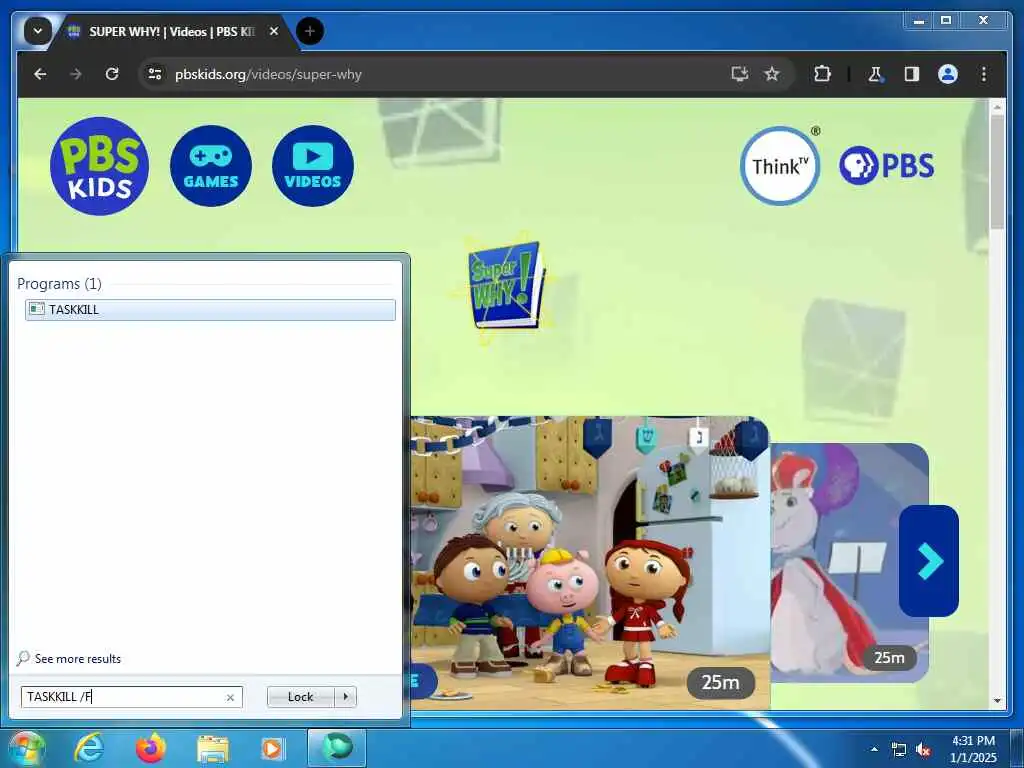Close the SUPER WHY! tab
Screen dimensions: 1024x768
tap(274, 31)
